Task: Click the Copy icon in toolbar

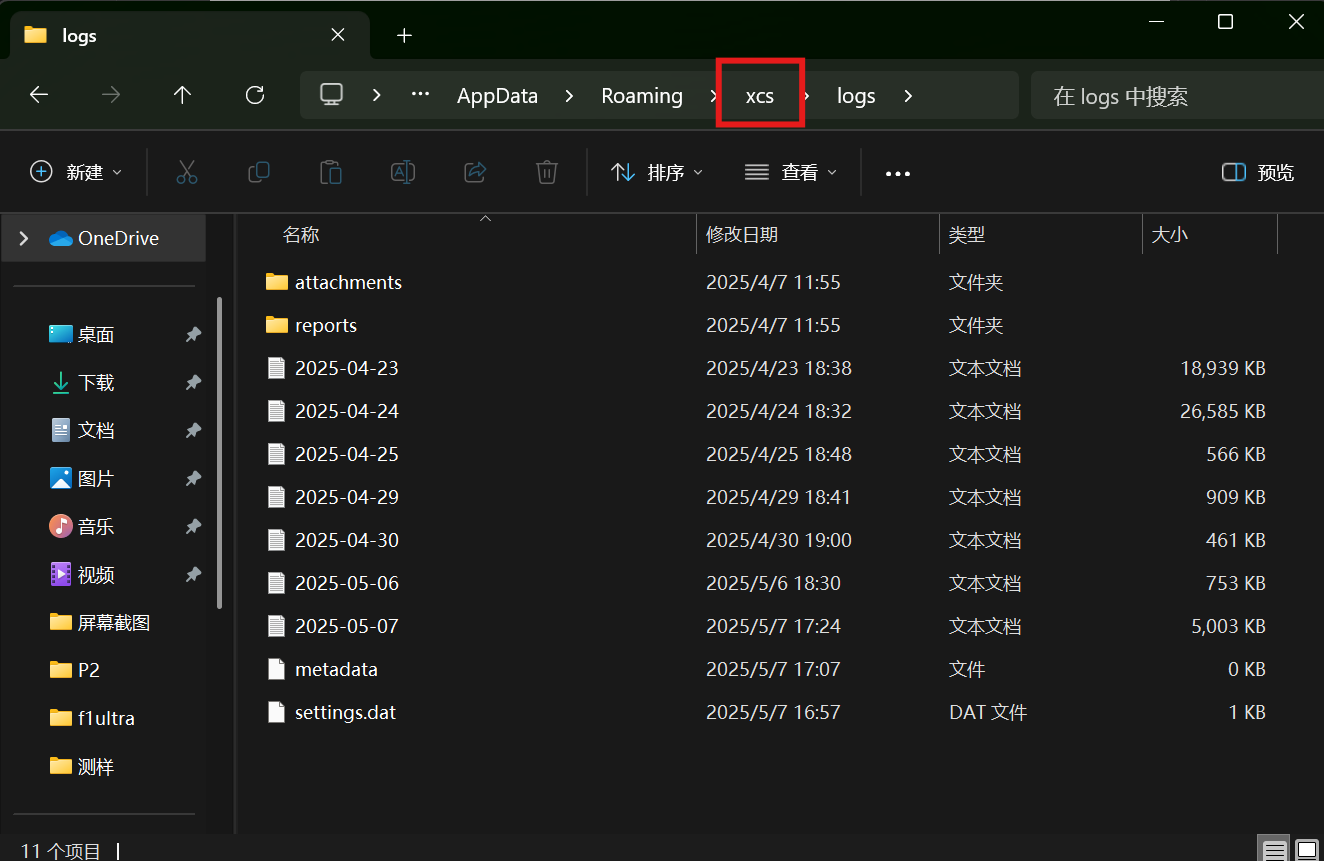Action: click(259, 172)
